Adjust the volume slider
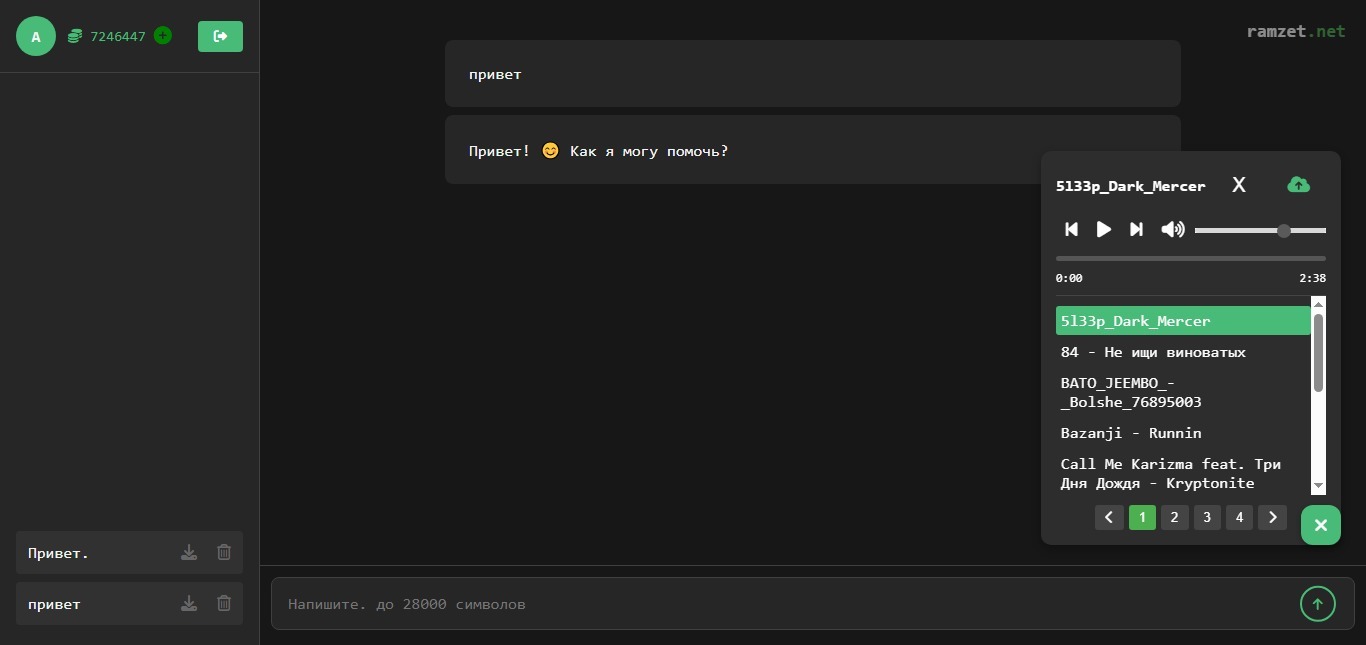The height and width of the screenshot is (645, 1366). click(1260, 230)
